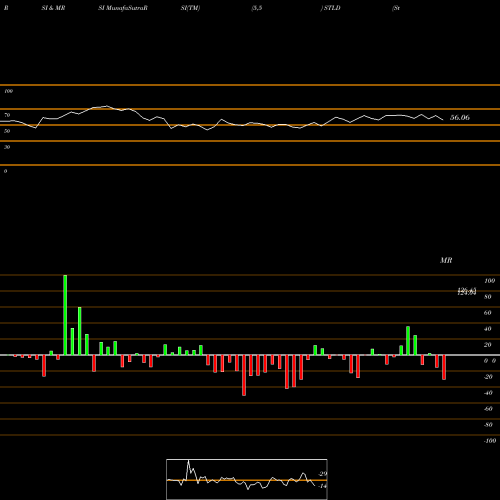Click the MR axis label -20
The image size is (500, 500).
(488, 377)
